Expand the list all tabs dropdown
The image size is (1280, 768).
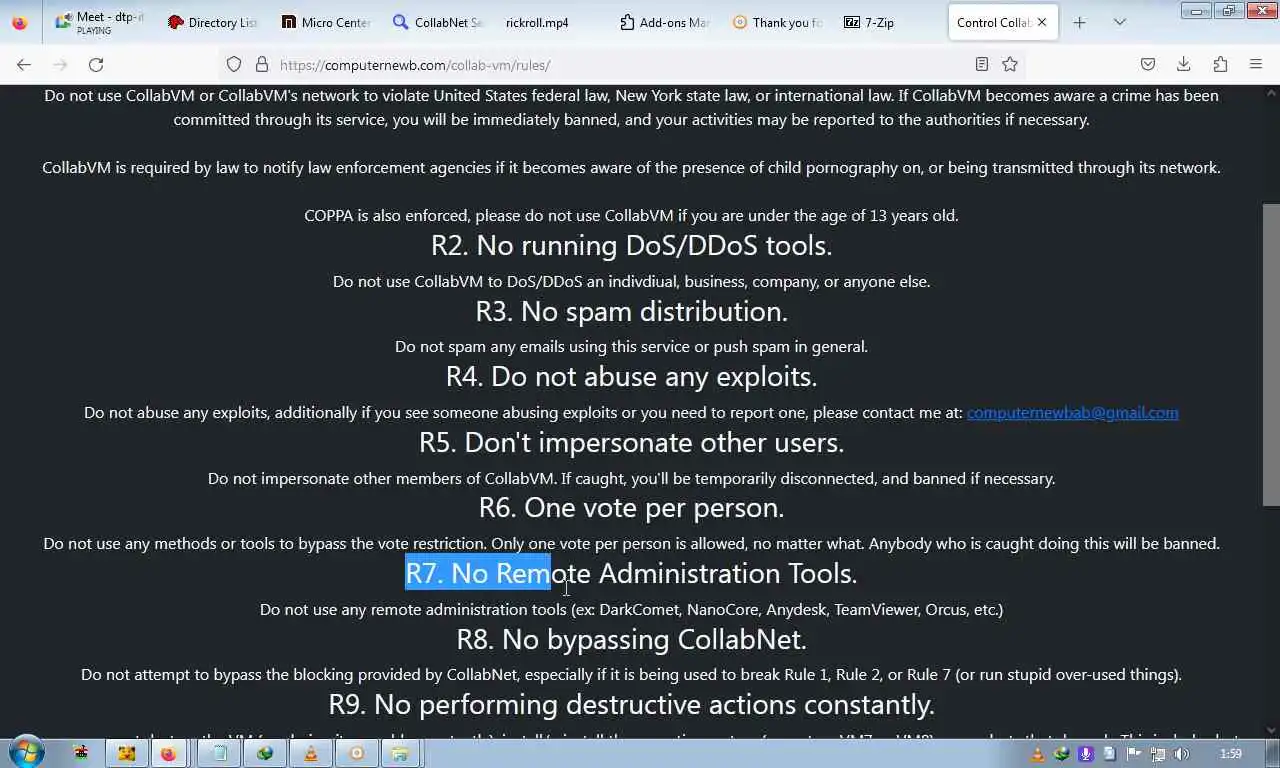click(x=1120, y=22)
